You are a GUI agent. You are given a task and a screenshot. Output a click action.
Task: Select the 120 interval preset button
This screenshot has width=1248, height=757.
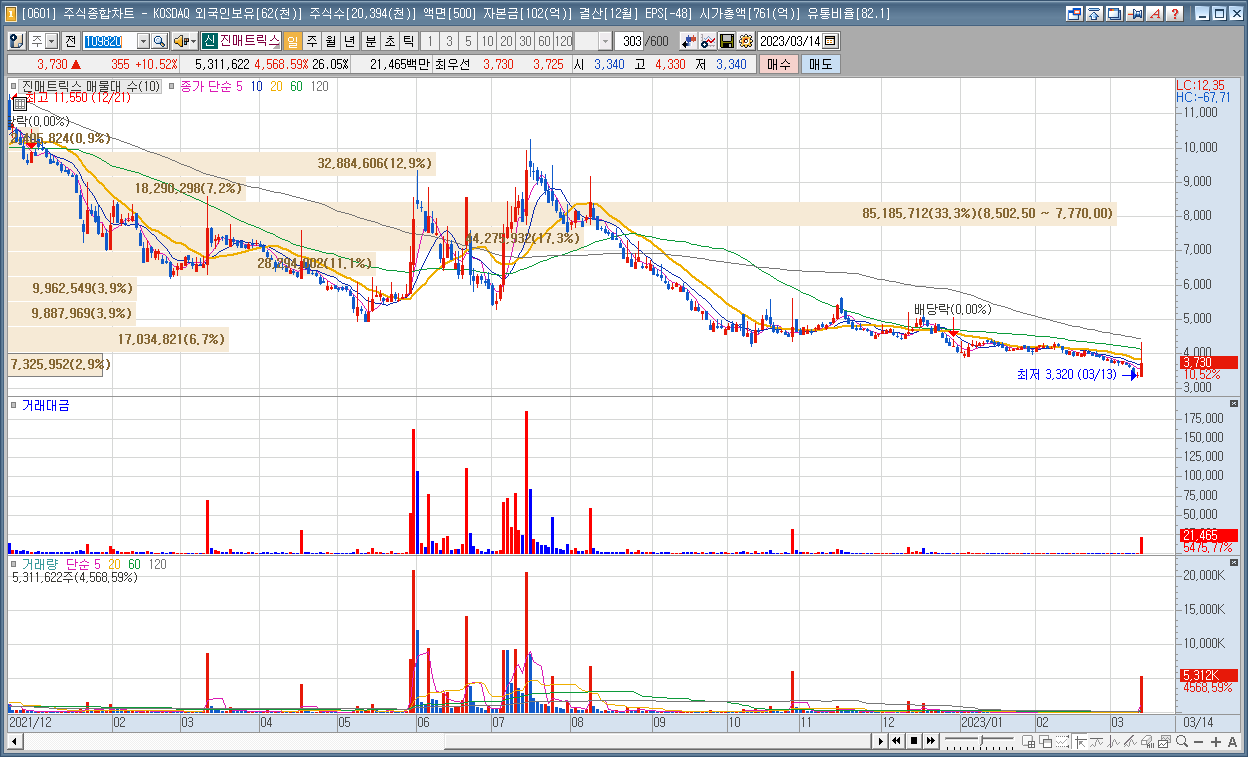pos(563,41)
